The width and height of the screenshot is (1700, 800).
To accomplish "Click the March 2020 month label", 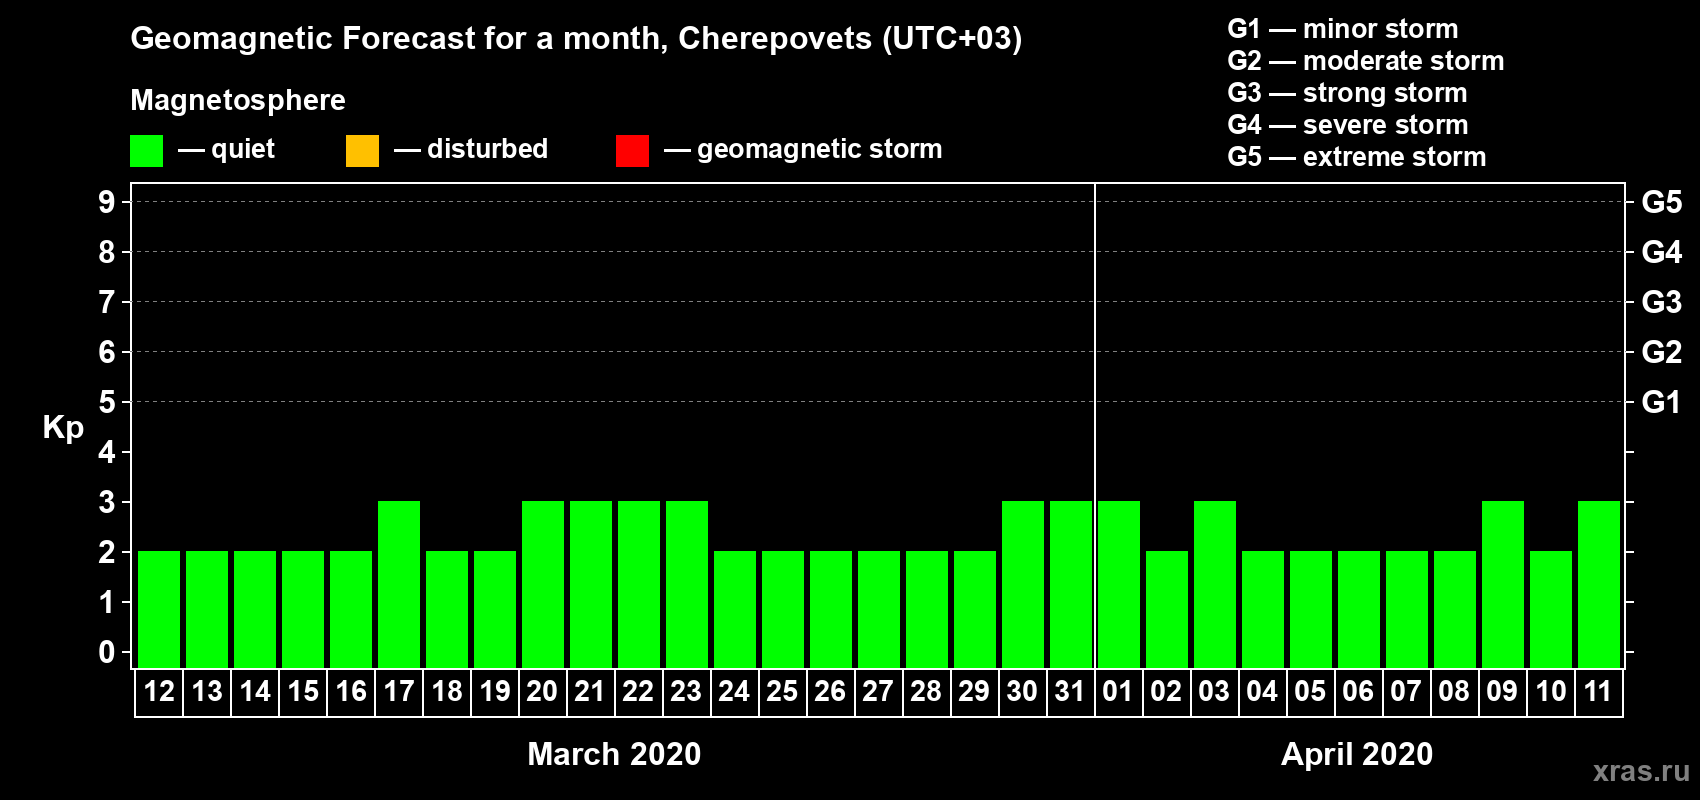I will pyautogui.click(x=614, y=754).
